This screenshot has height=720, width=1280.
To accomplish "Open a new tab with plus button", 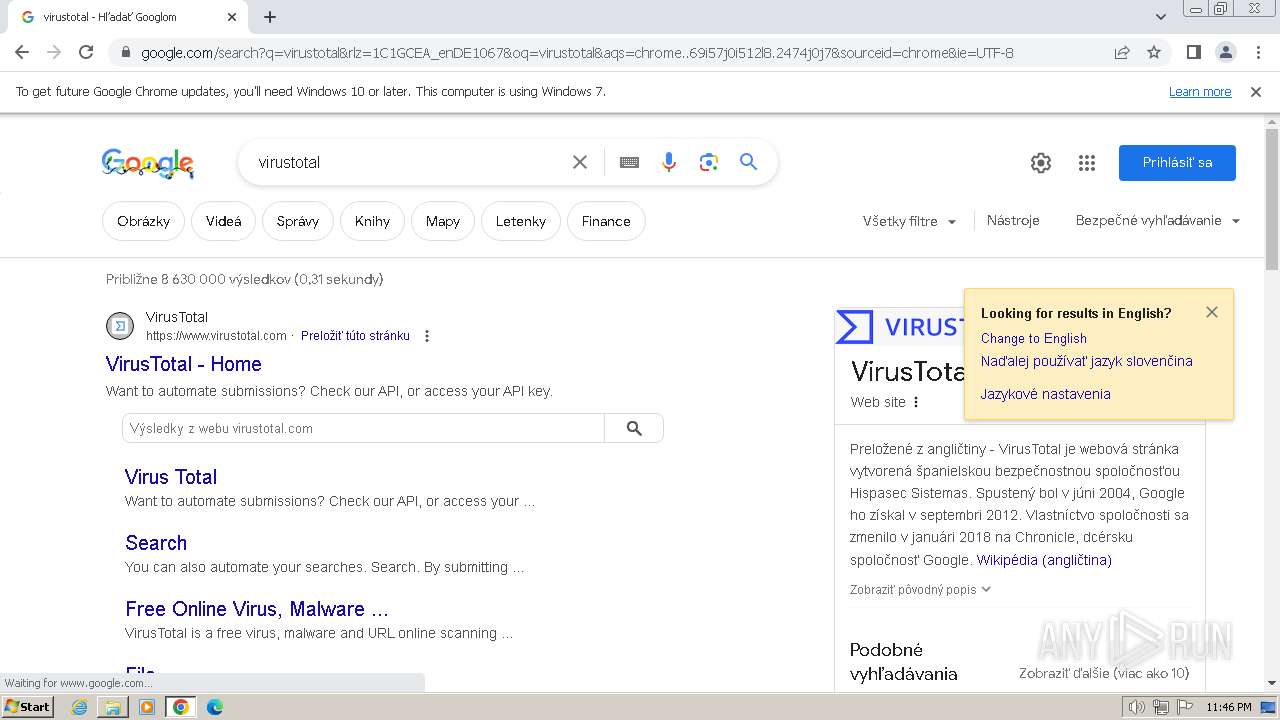I will (270, 17).
